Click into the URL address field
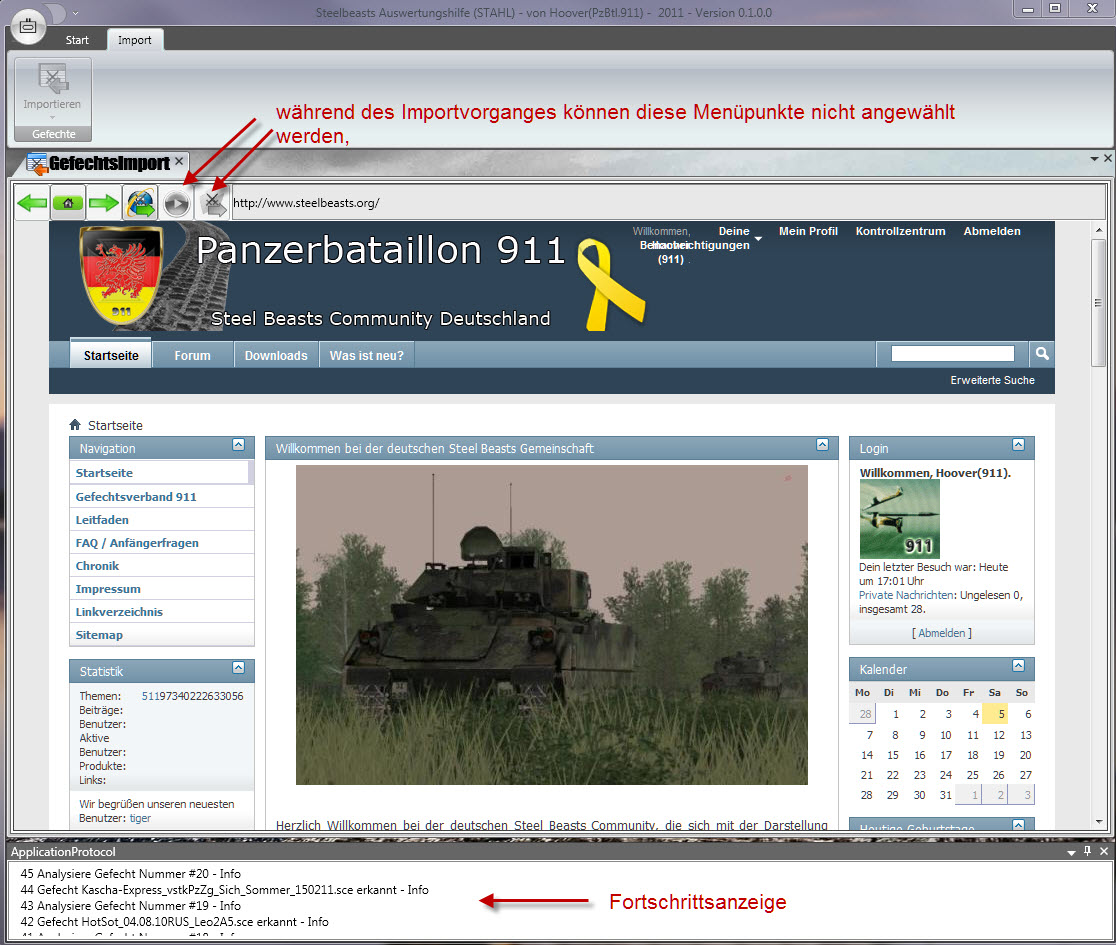1116x945 pixels. (660, 203)
